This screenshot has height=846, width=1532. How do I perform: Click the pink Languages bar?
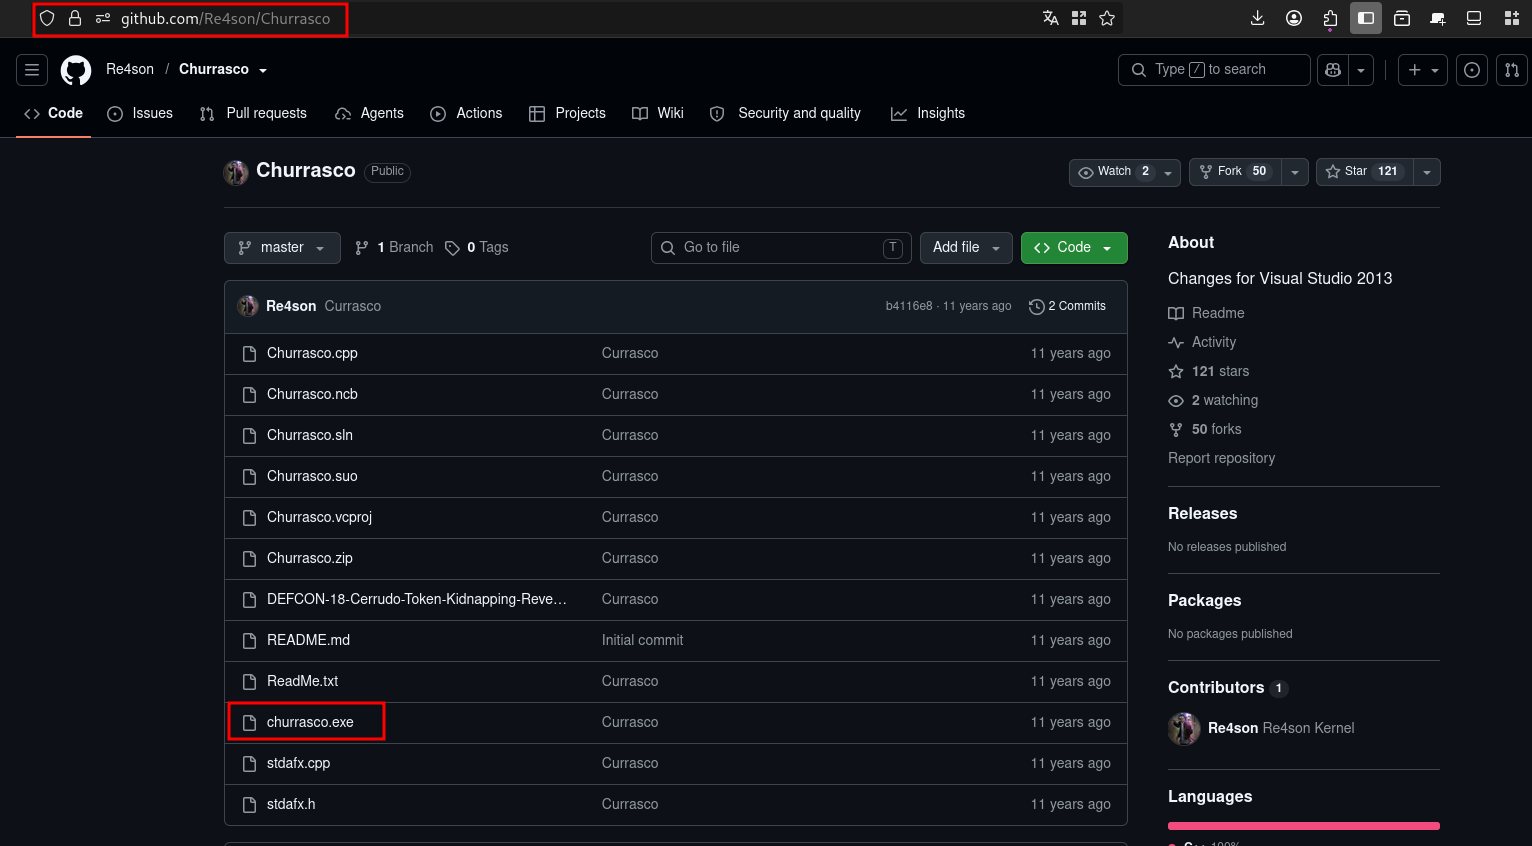(1304, 826)
